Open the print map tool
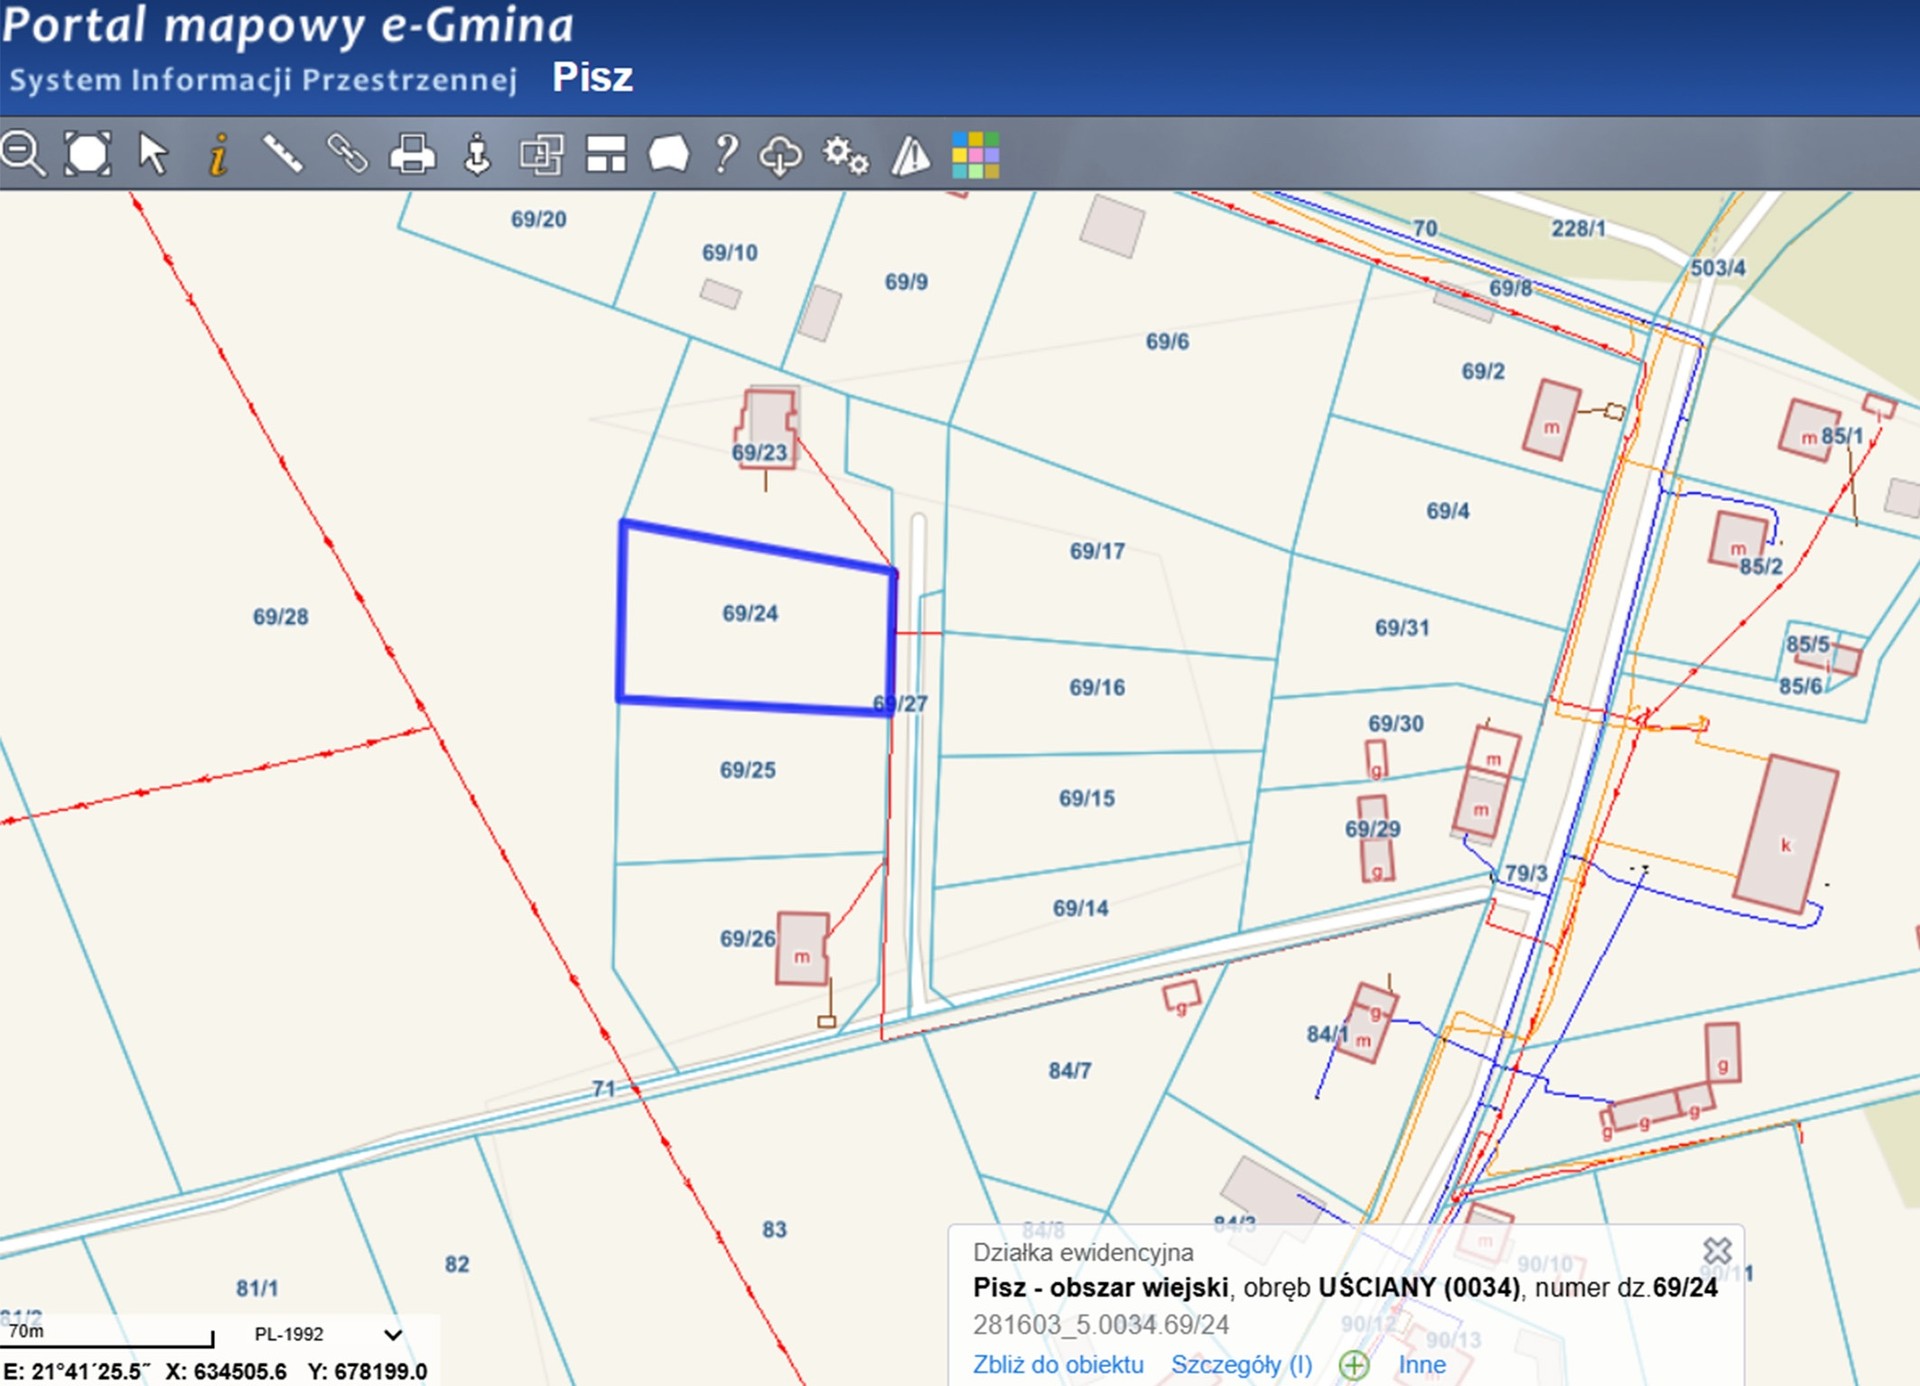The image size is (1920, 1386). click(x=412, y=154)
